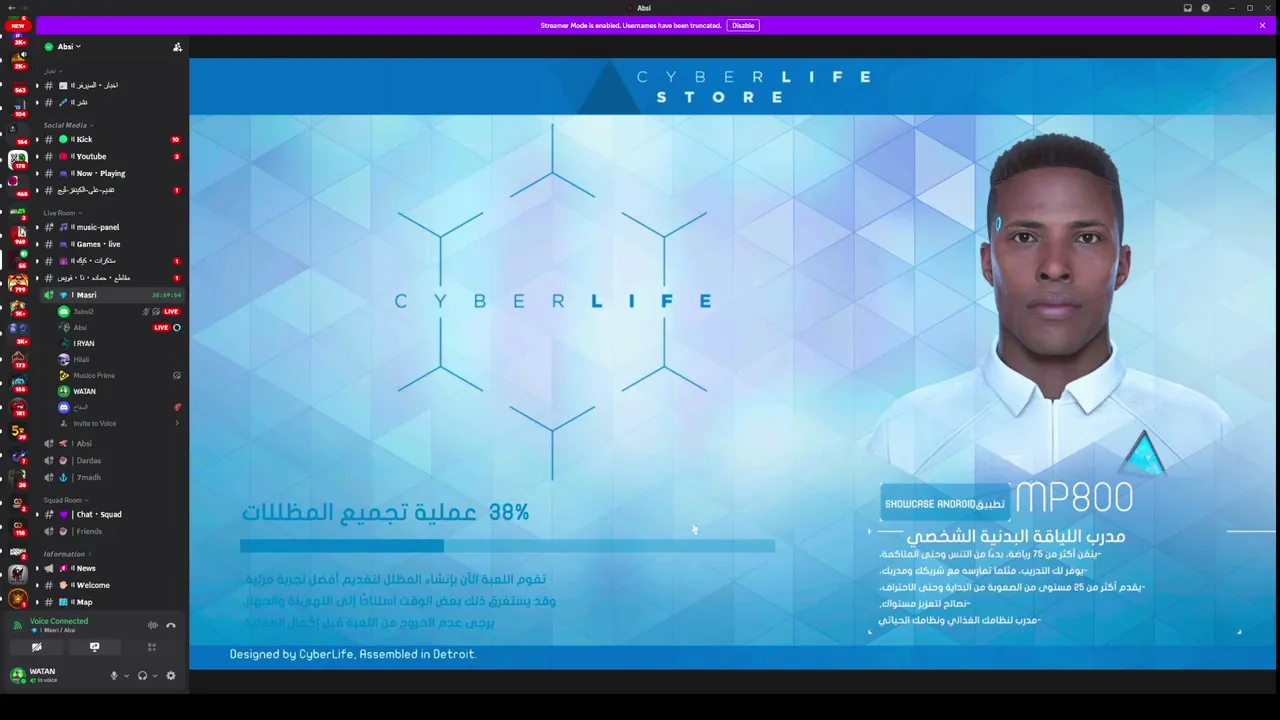This screenshot has height=720, width=1280.
Task: Click the share screen button
Action: [95, 647]
